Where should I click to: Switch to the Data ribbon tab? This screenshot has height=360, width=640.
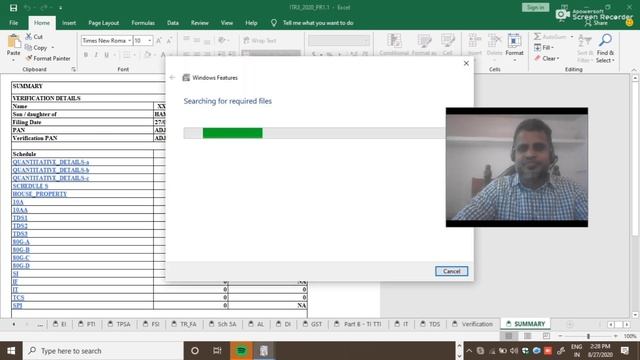tap(173, 23)
